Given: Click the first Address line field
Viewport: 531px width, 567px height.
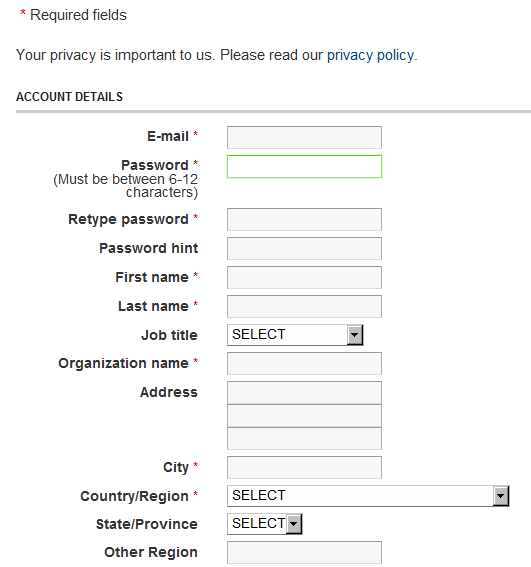Looking at the screenshot, I should tap(304, 392).
